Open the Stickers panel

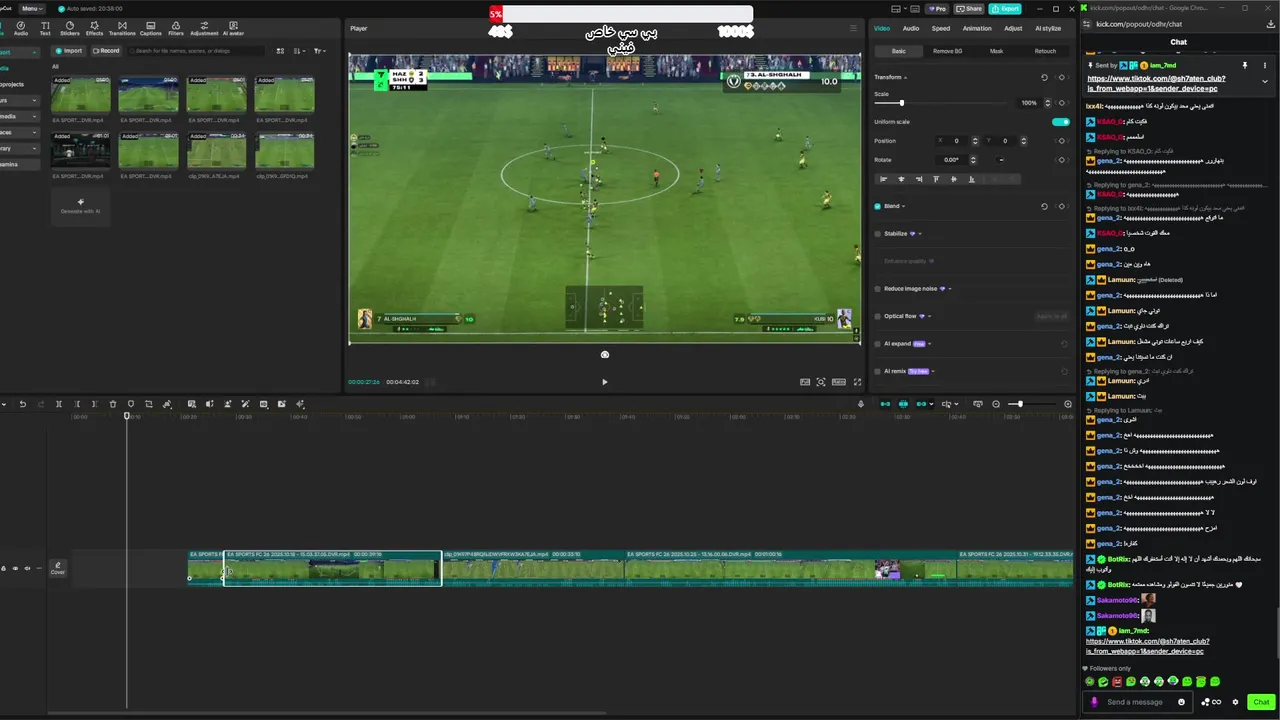(70, 28)
